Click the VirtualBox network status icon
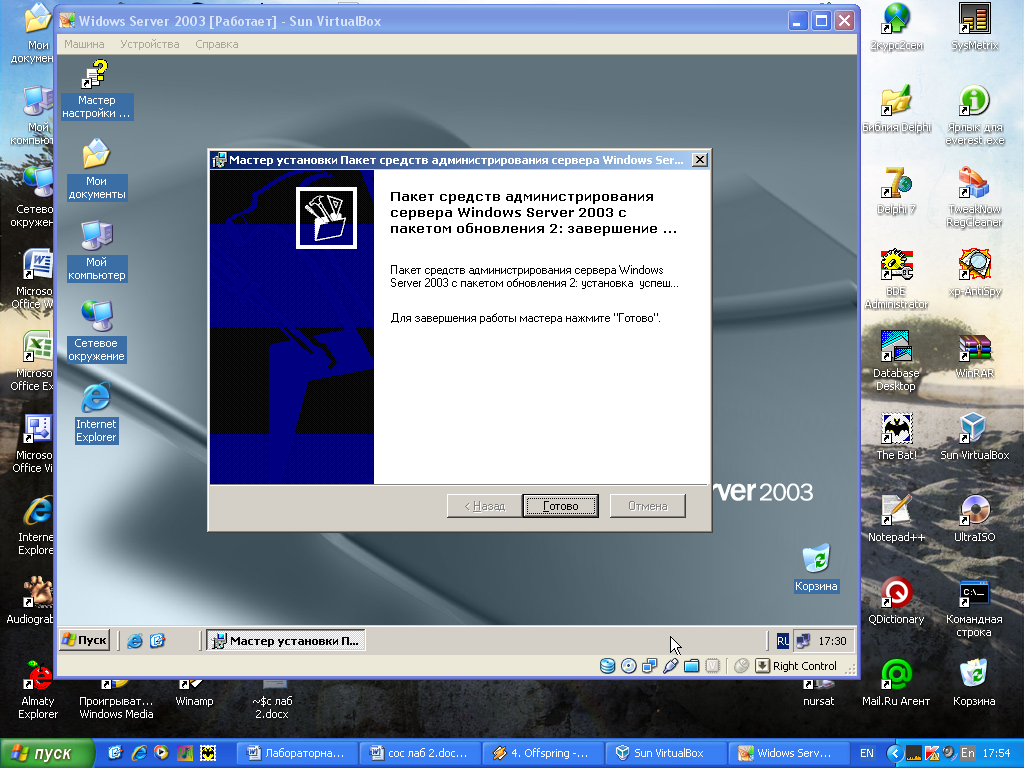Screen dimensions: 1024x768 click(x=649, y=666)
